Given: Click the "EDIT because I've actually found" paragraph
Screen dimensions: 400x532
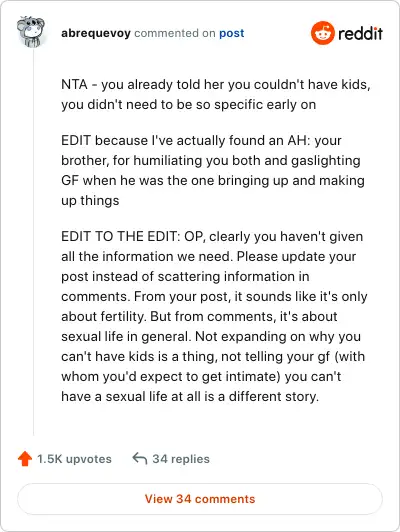Looking at the screenshot, I should [x=213, y=170].
